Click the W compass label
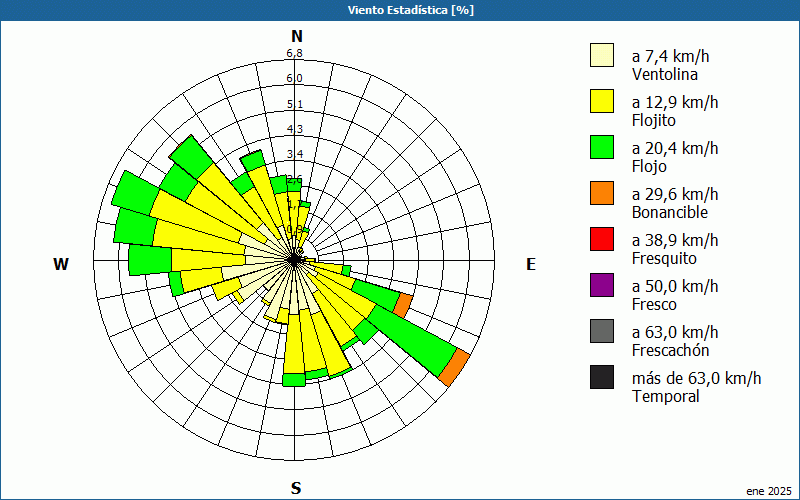 61,264
